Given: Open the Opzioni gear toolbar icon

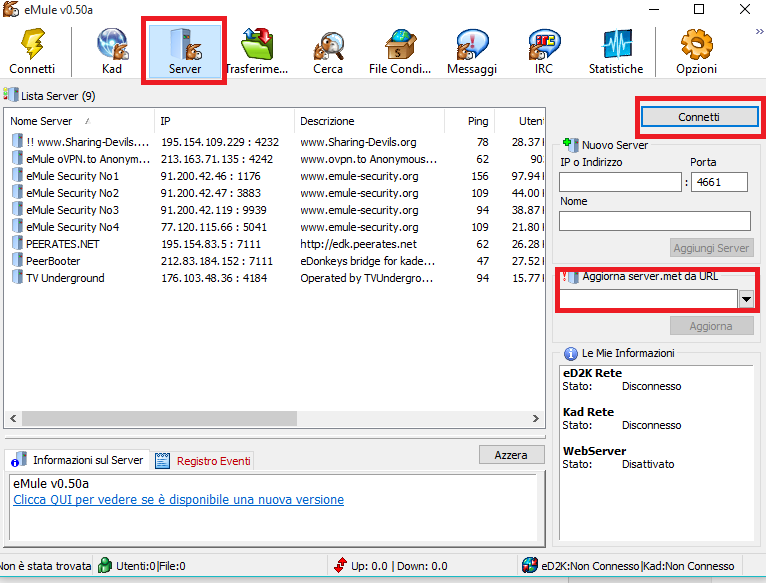Looking at the screenshot, I should tap(697, 44).
